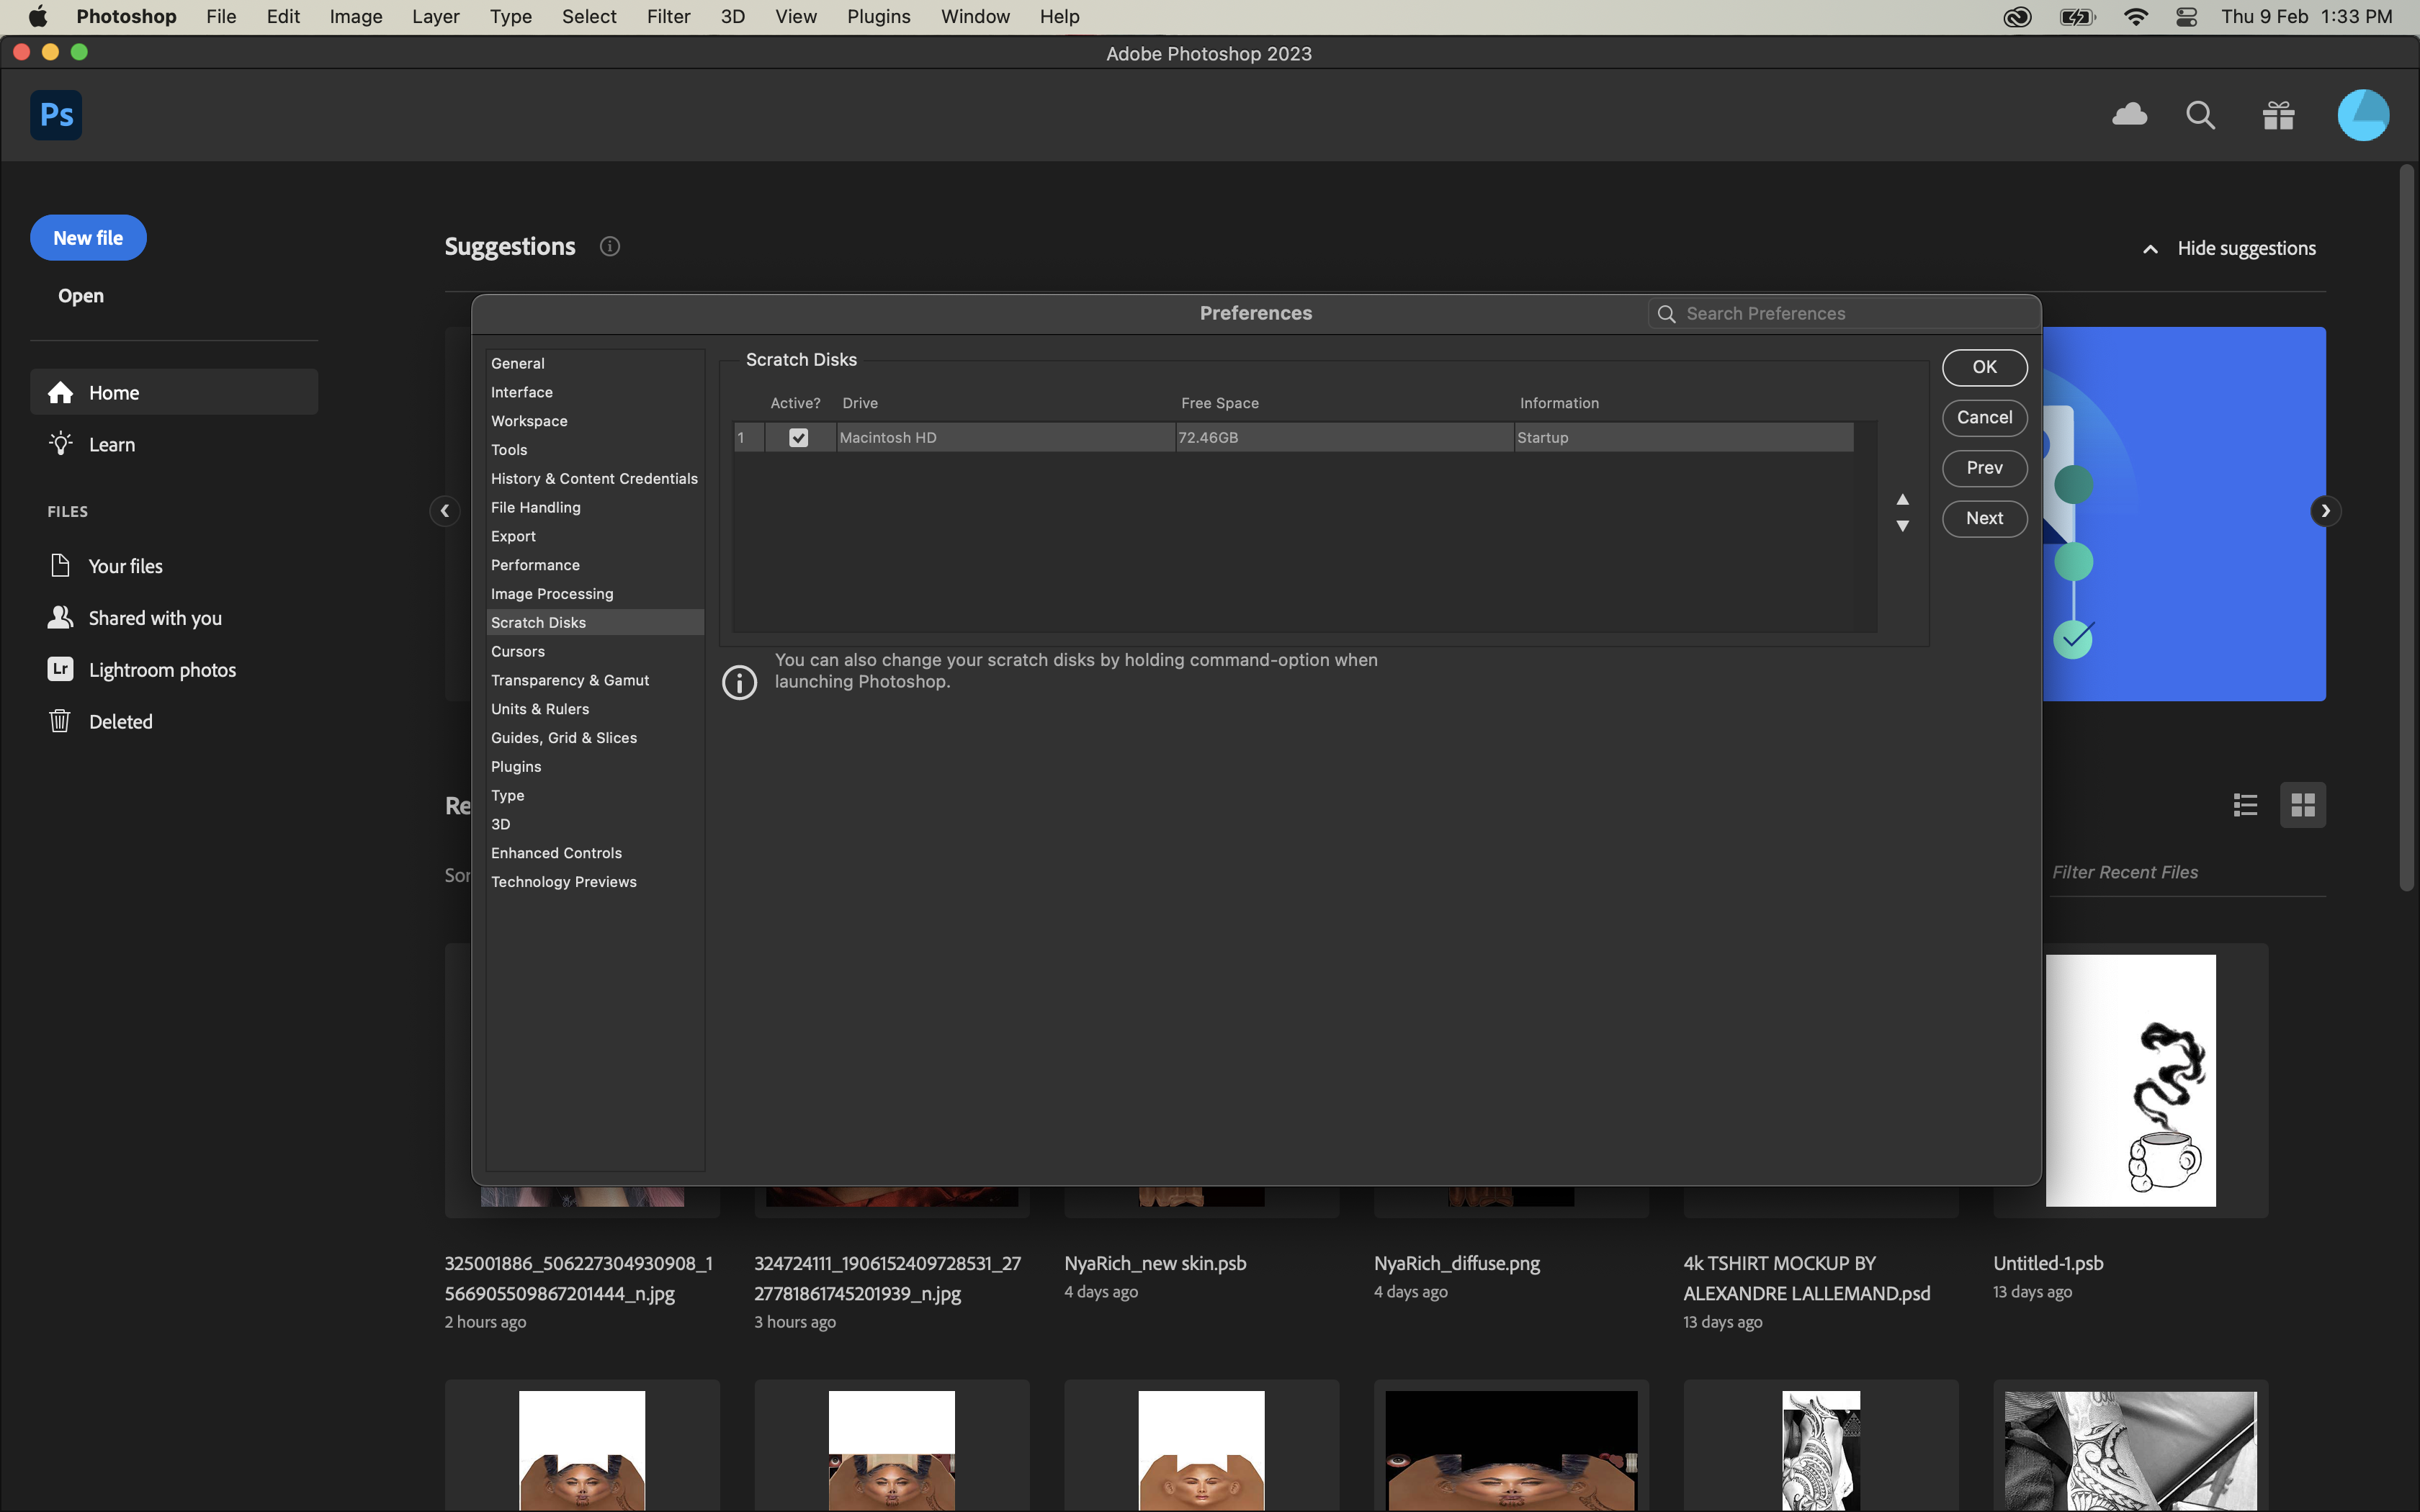Open the Help menu
The width and height of the screenshot is (2420, 1512).
pyautogui.click(x=1059, y=16)
